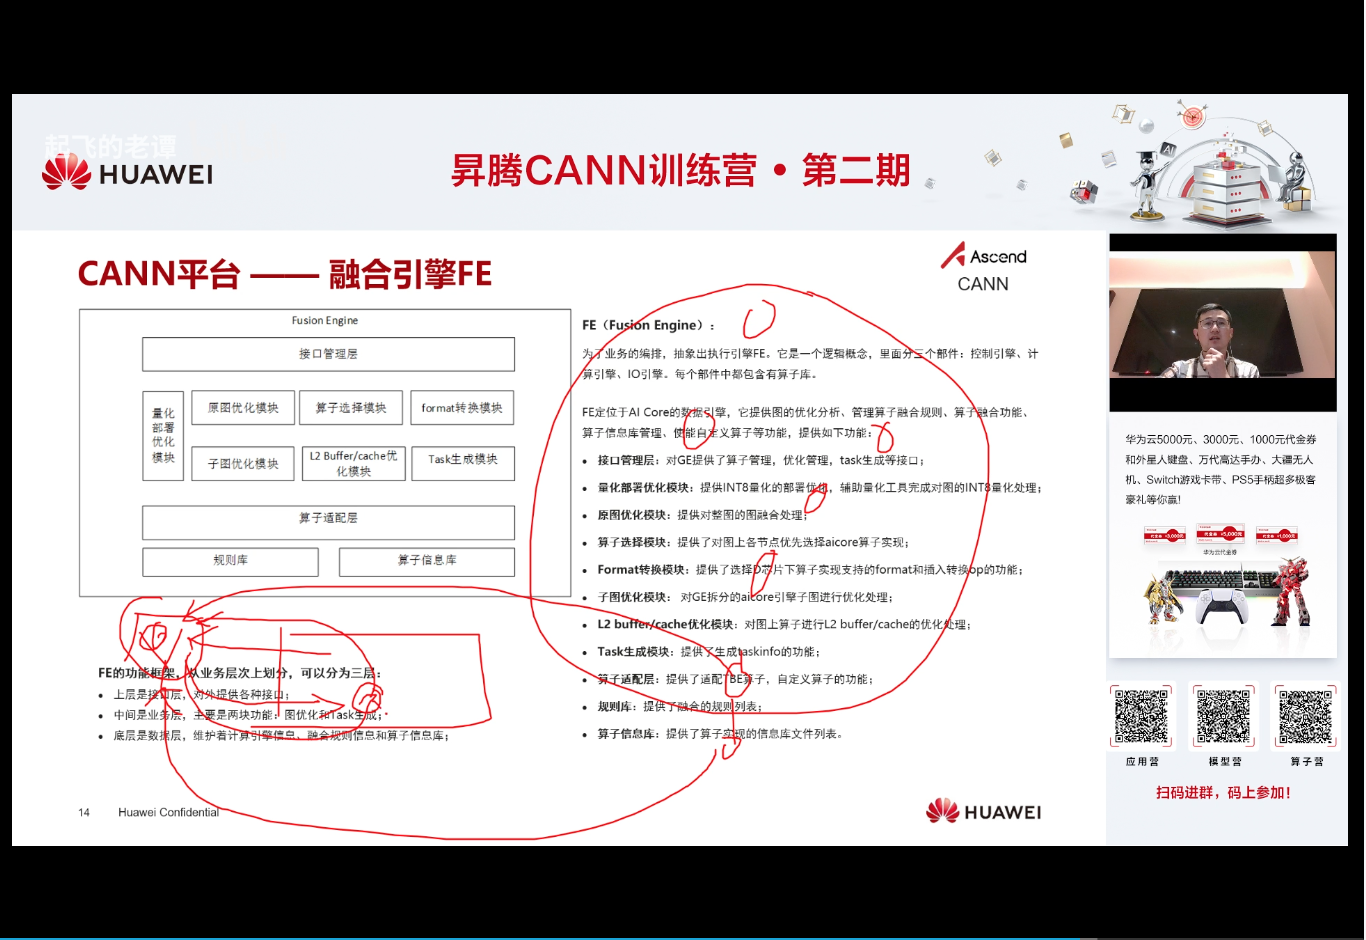Screen dimensions: 1366x940
Task: Click the 应用营 QR code
Action: (x=1141, y=716)
